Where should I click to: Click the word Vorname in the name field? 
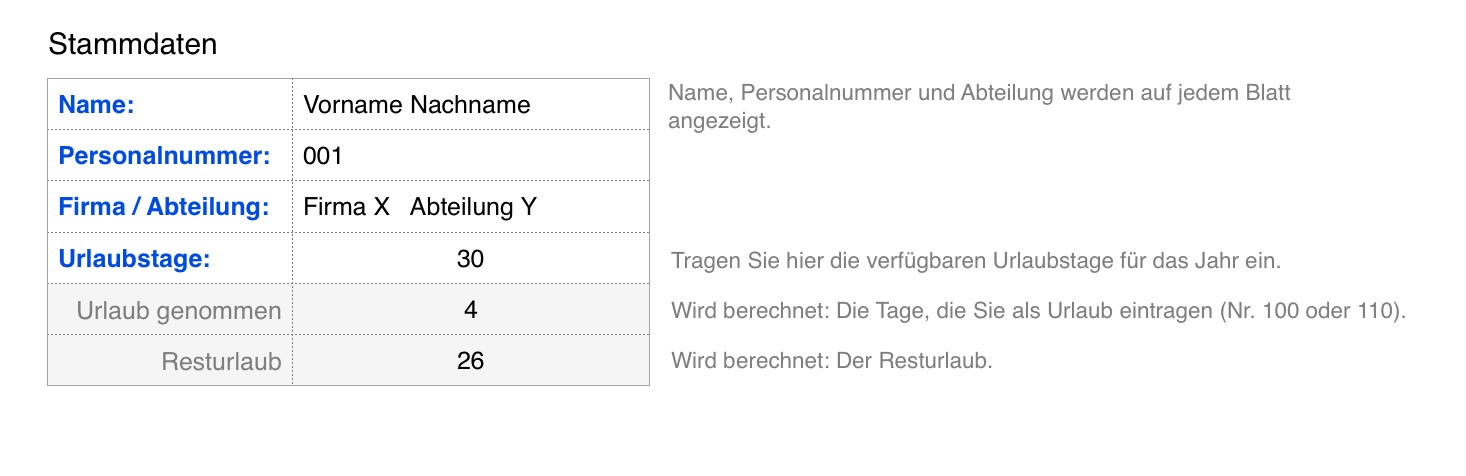353,104
